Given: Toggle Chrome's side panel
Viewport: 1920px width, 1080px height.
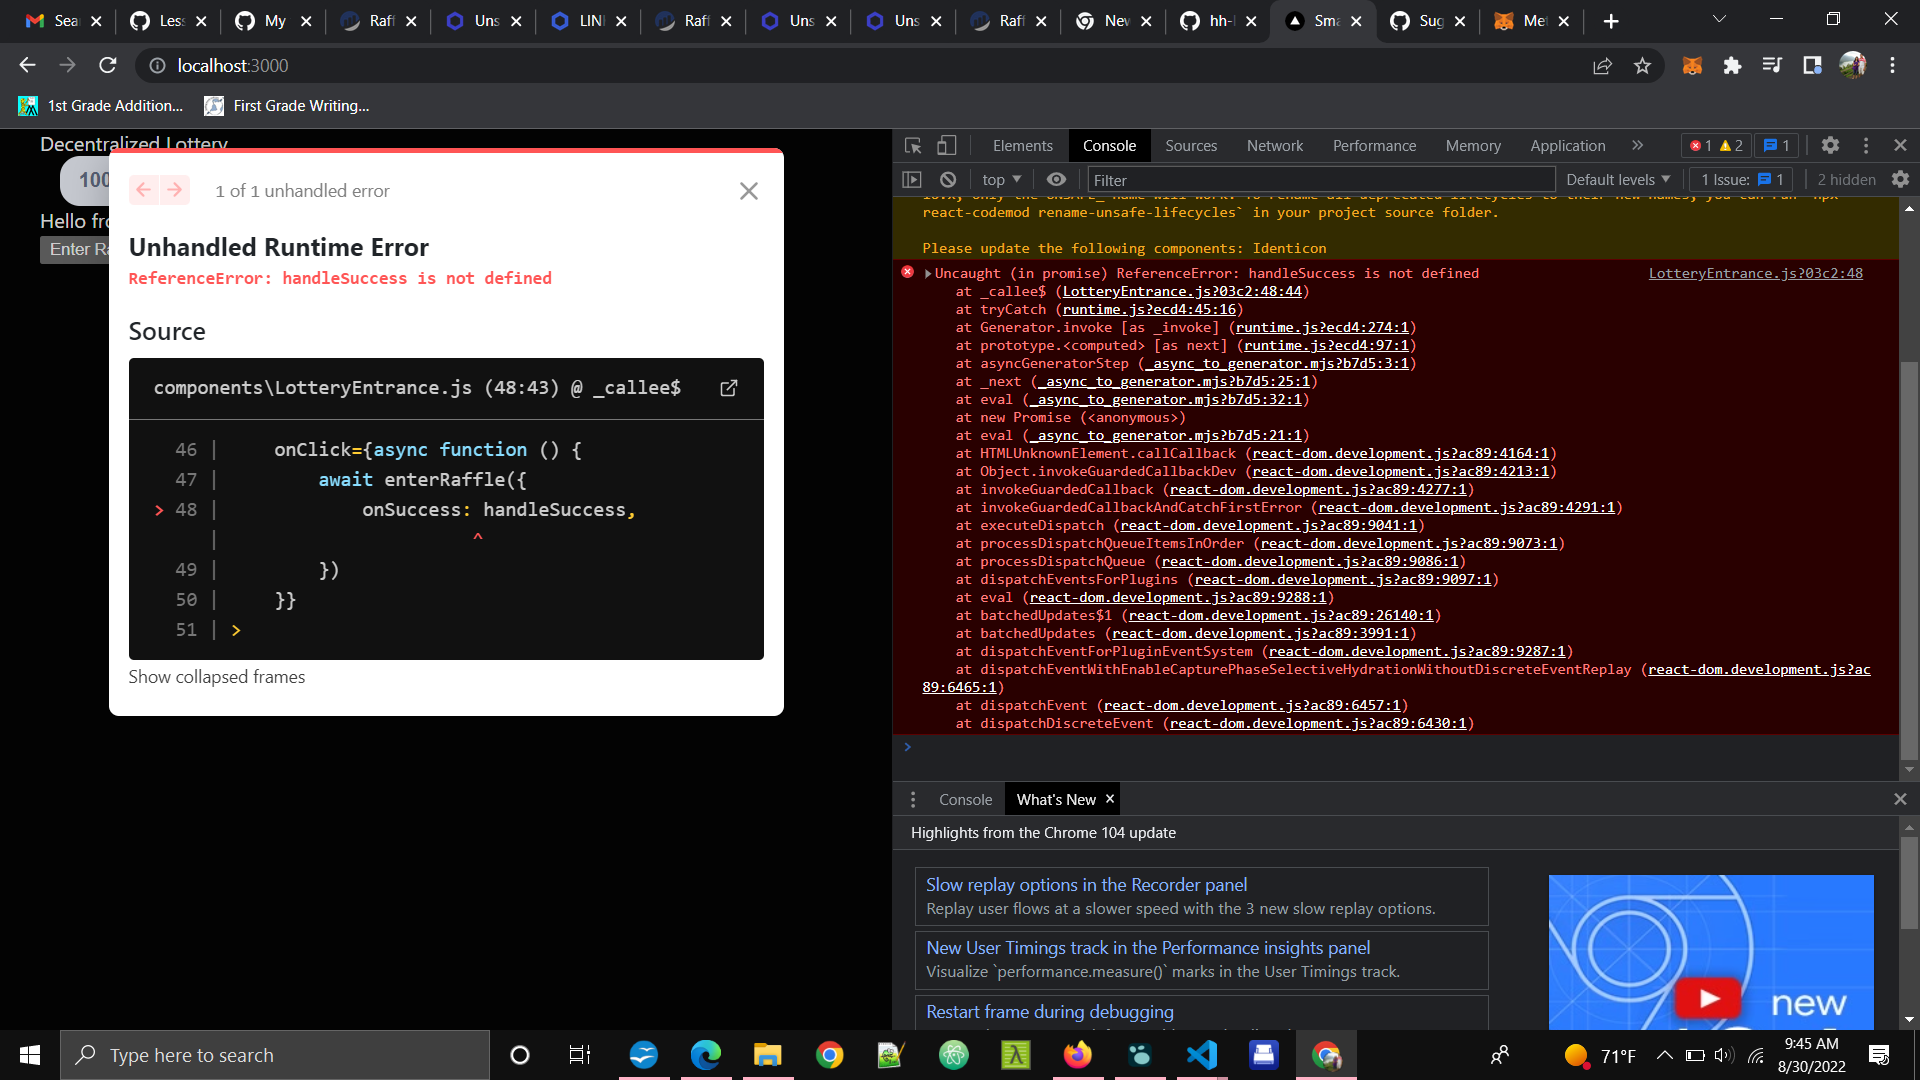Looking at the screenshot, I should click(x=1811, y=65).
